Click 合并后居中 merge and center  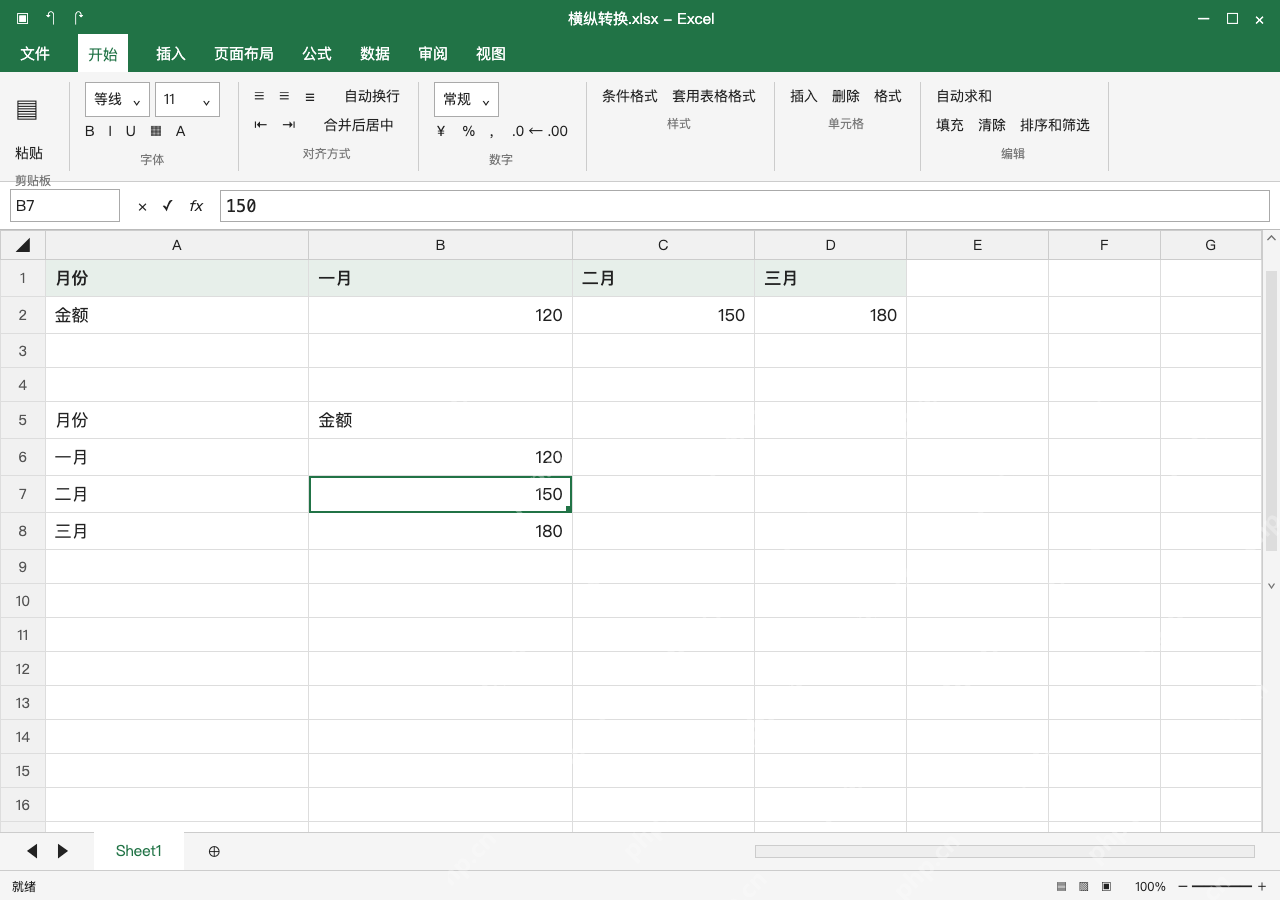(x=359, y=125)
